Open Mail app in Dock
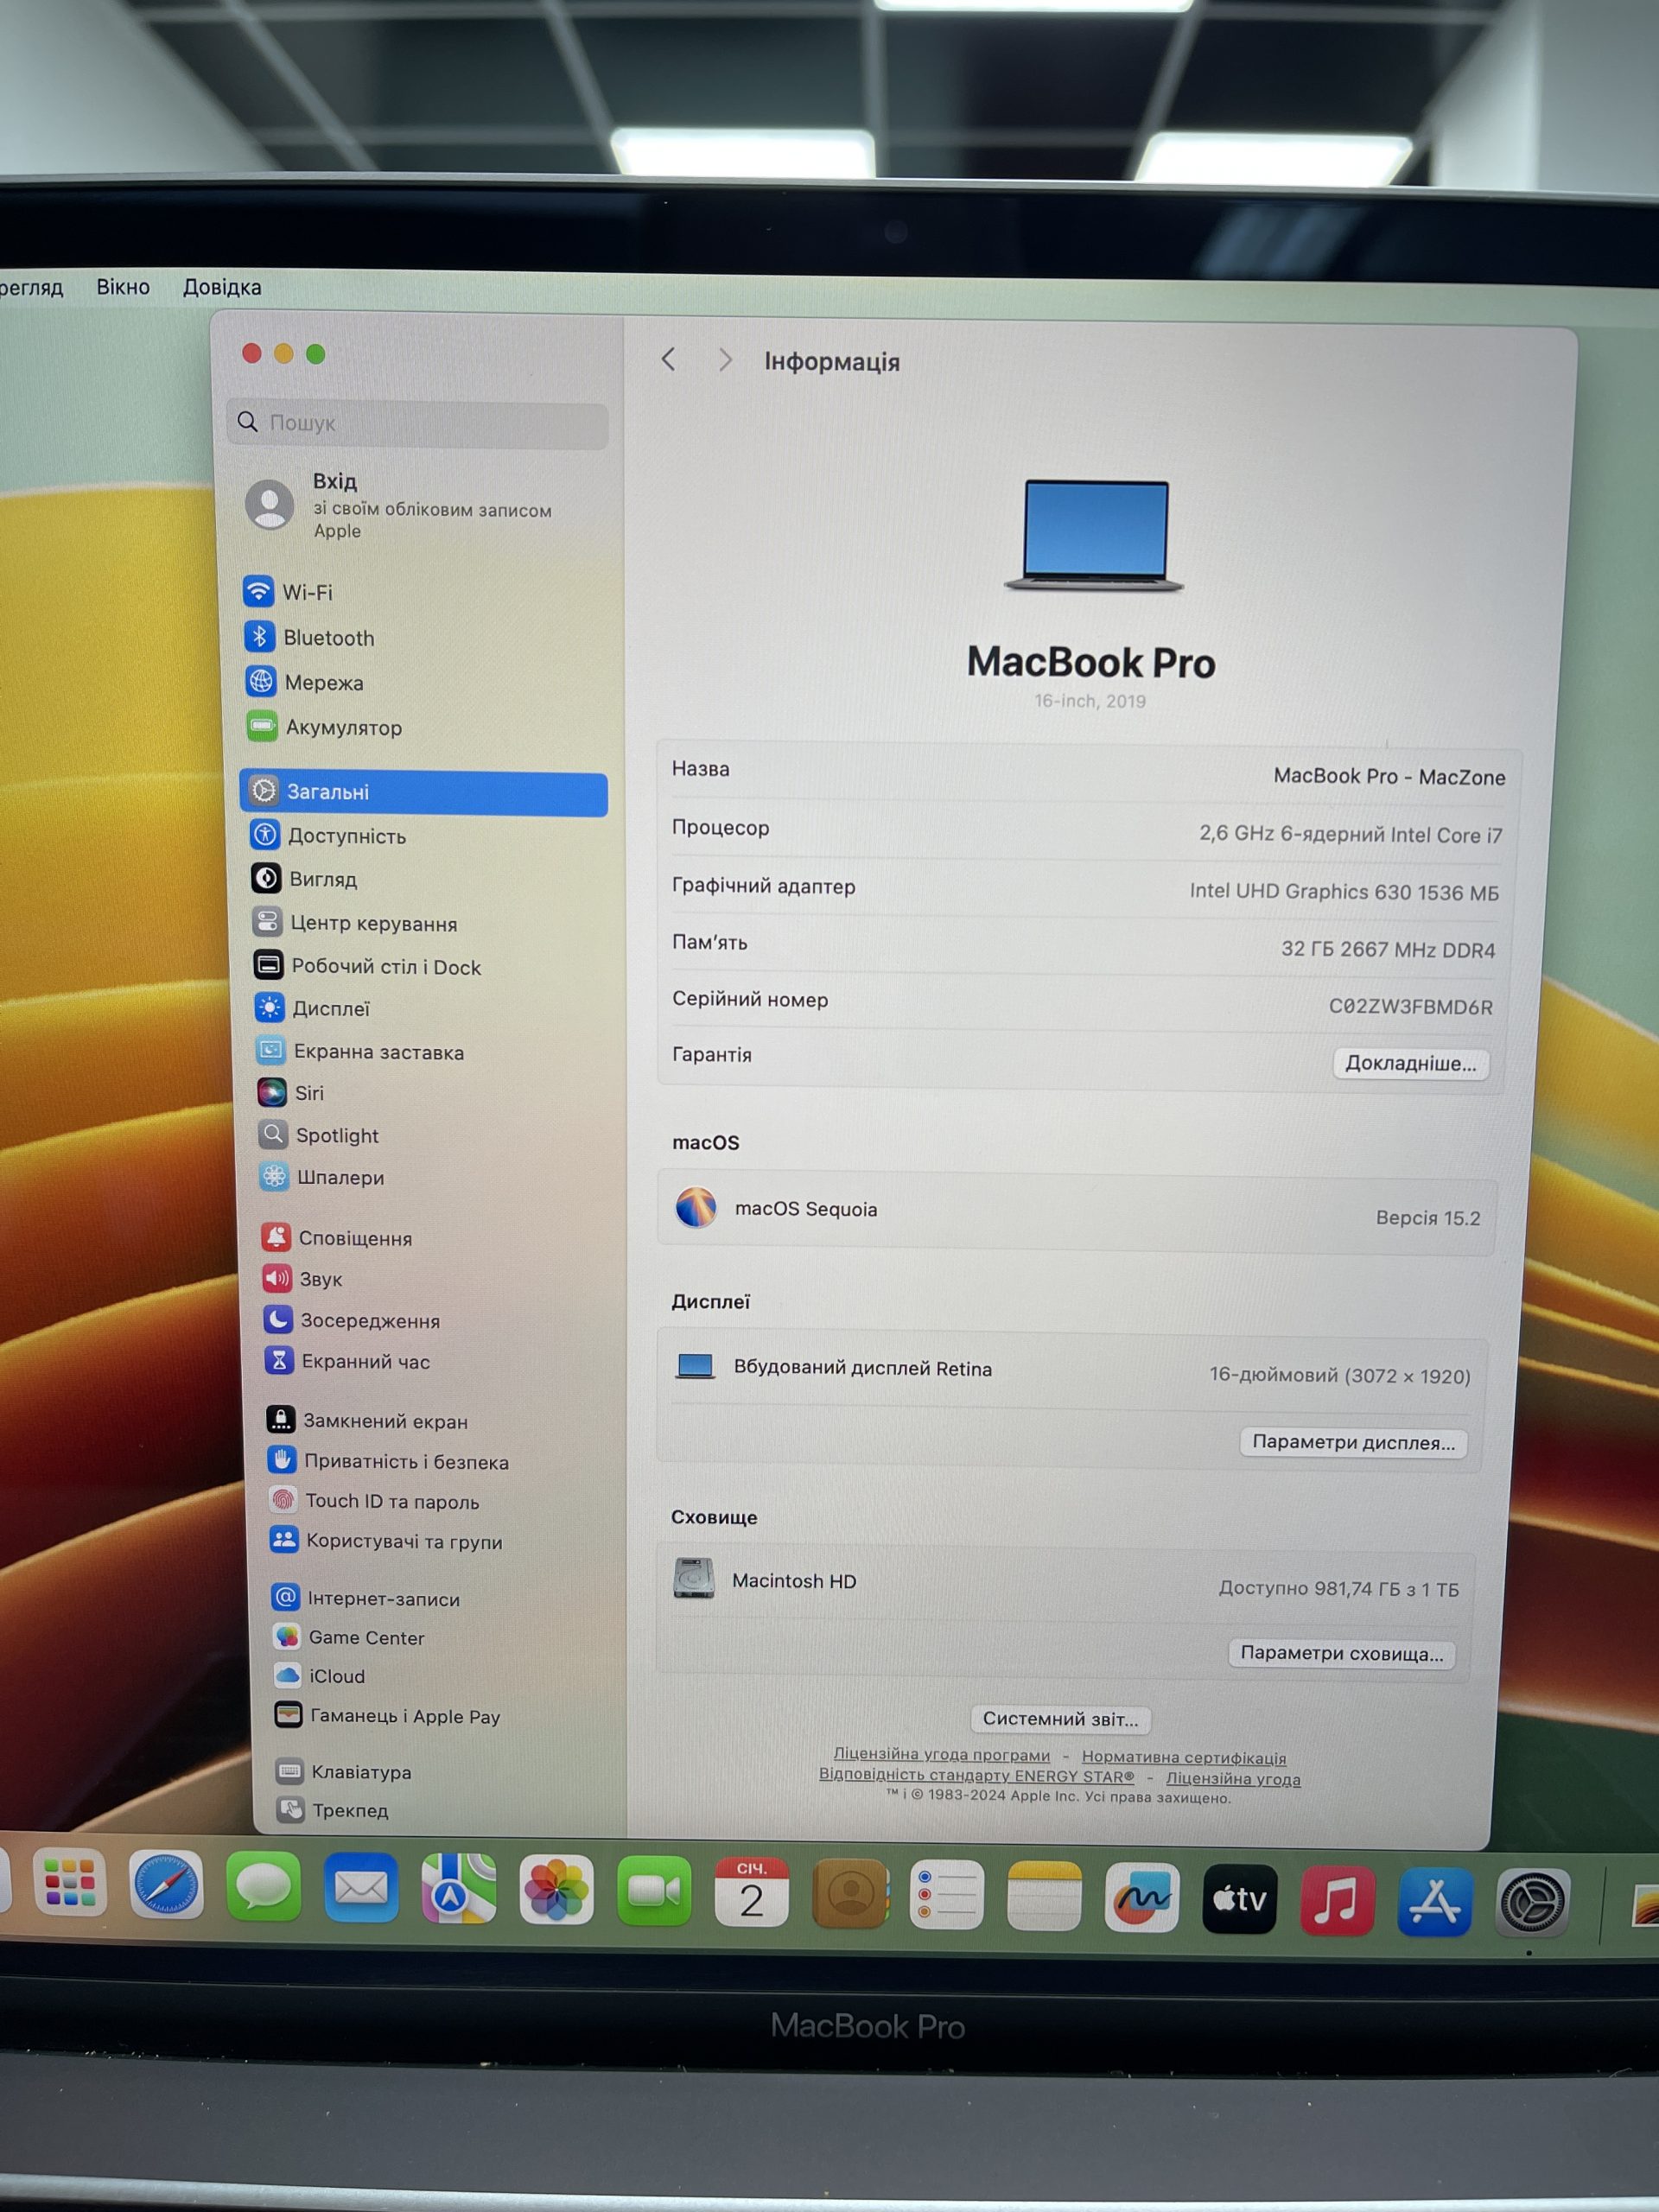 [361, 1888]
